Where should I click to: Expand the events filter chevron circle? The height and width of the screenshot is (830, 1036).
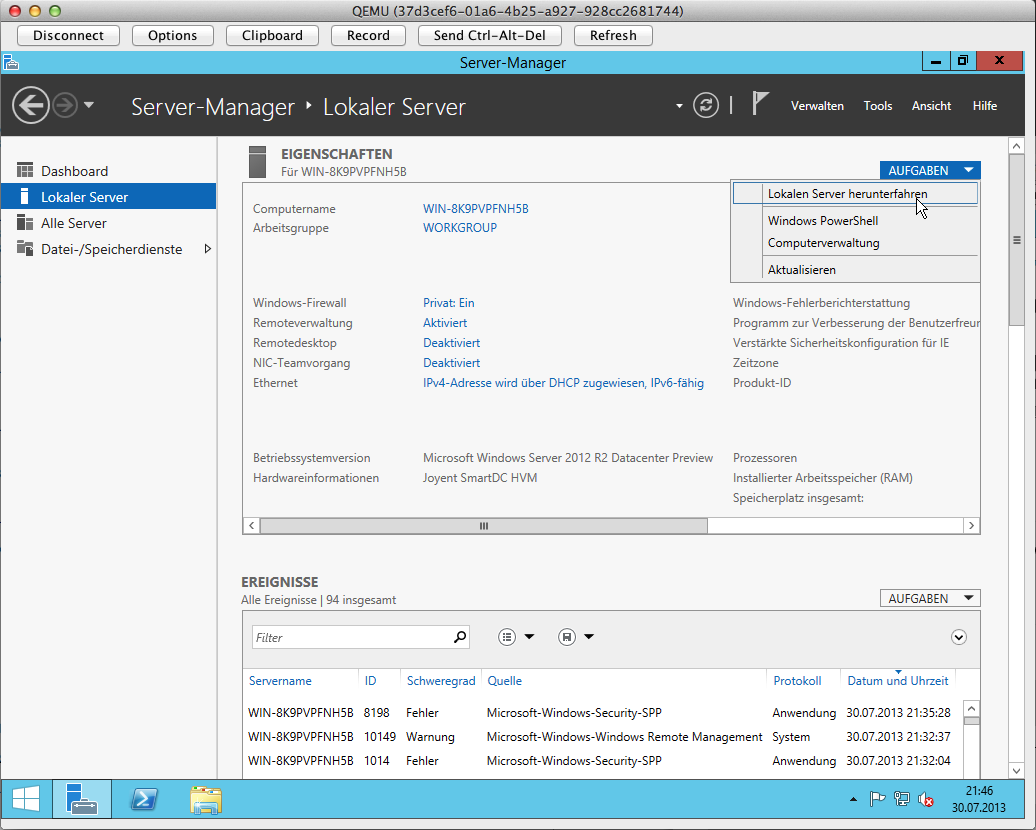[959, 637]
